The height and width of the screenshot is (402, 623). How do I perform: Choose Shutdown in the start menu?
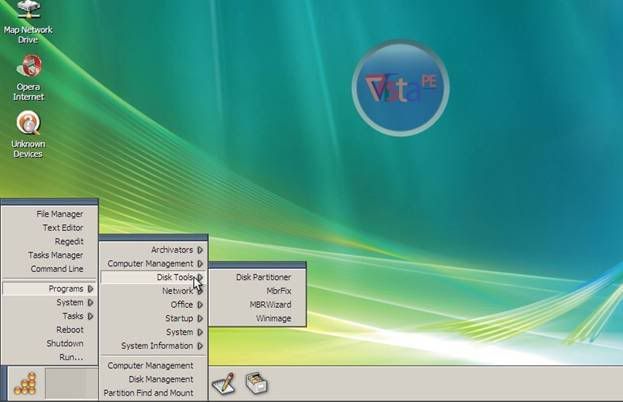pyautogui.click(x=49, y=343)
